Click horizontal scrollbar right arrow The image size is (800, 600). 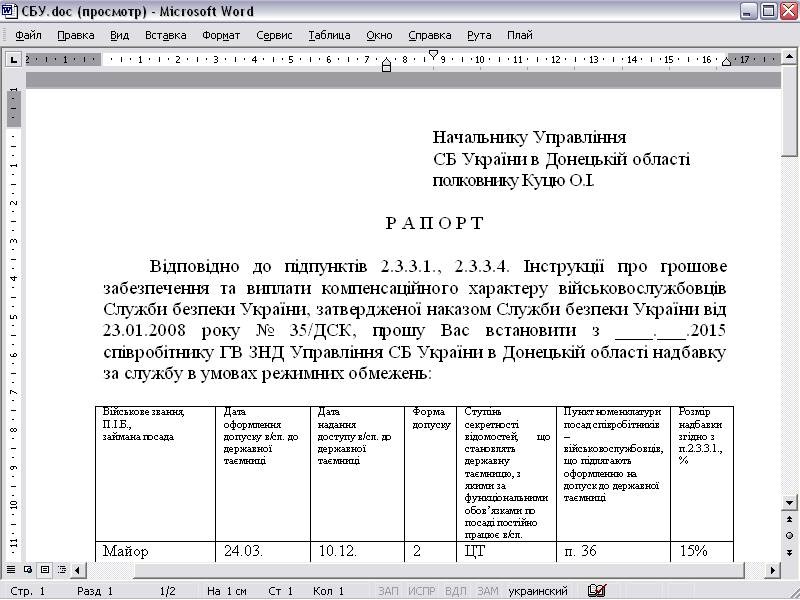click(773, 569)
